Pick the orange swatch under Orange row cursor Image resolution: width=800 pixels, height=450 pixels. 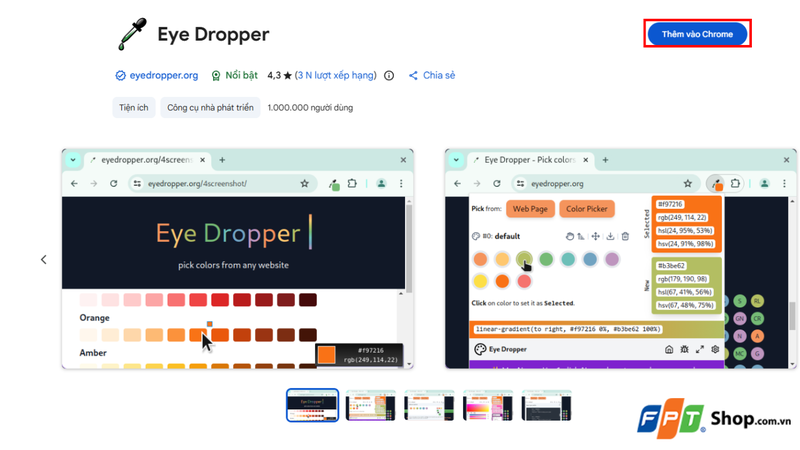tap(198, 335)
